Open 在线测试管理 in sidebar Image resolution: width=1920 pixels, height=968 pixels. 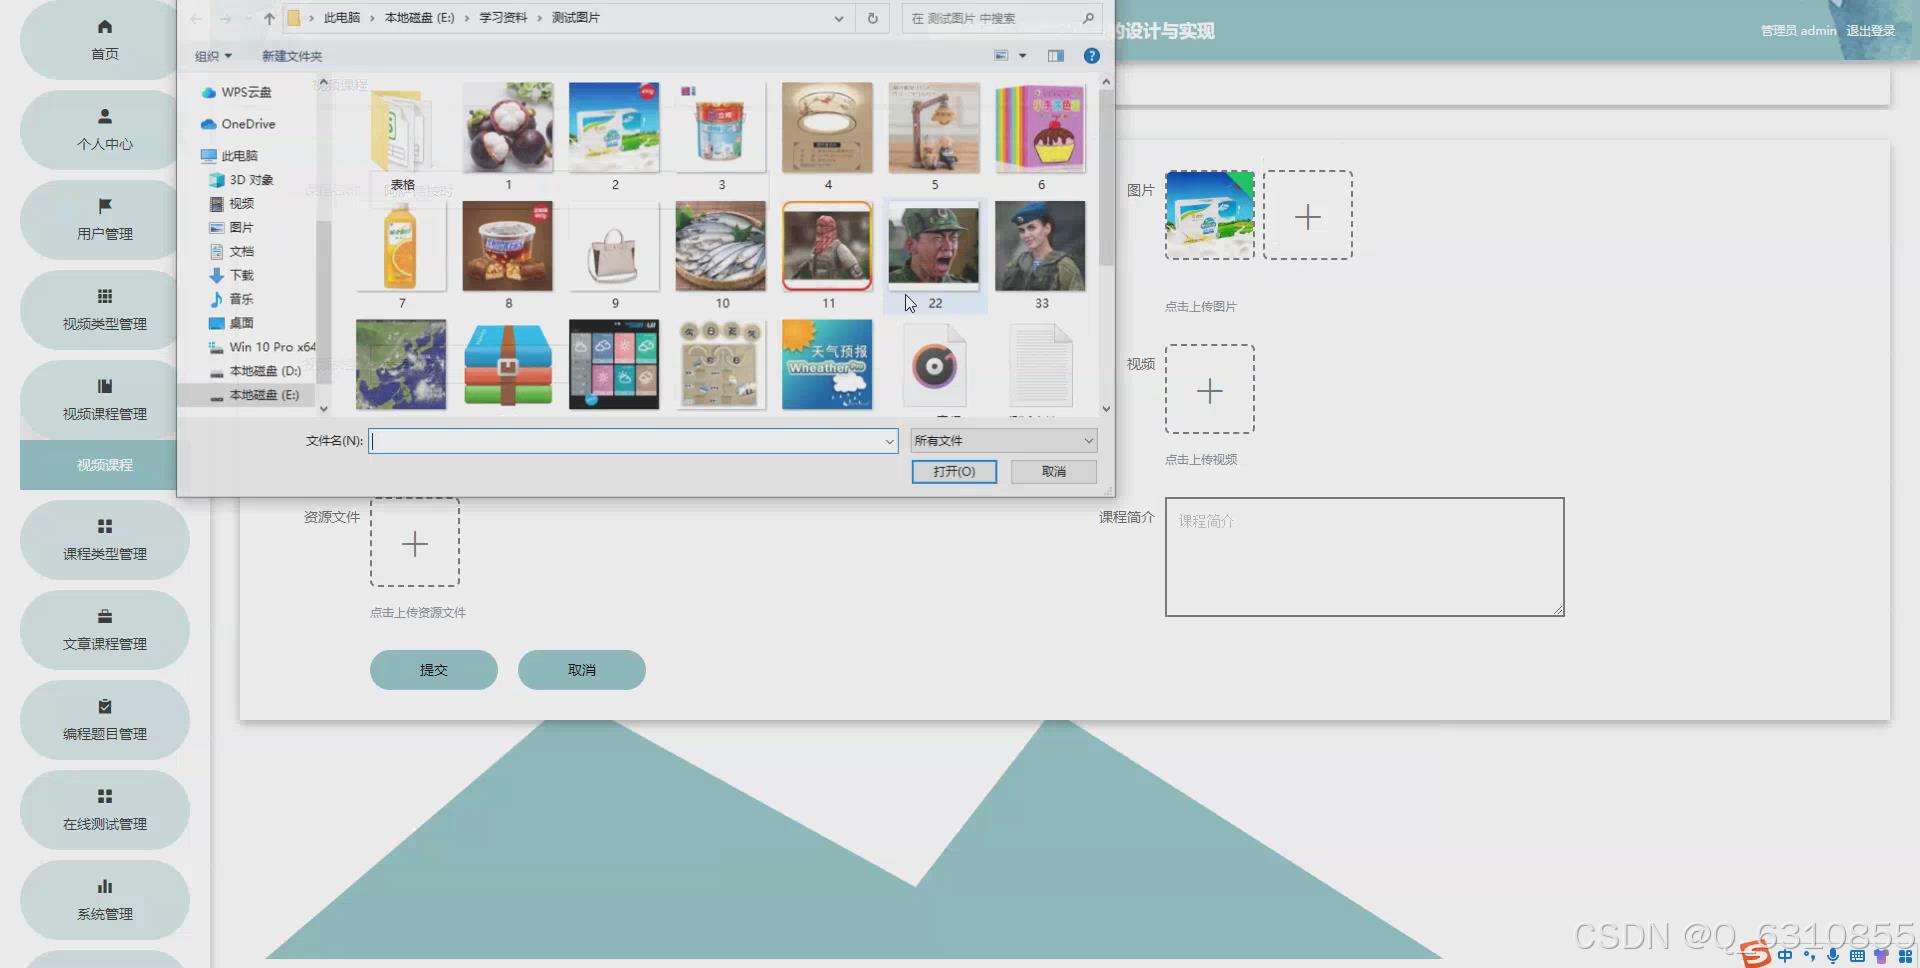105,810
